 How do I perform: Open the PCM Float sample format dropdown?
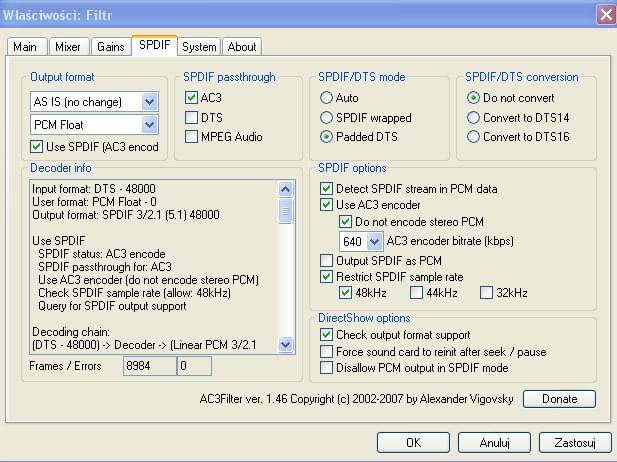pyautogui.click(x=149, y=124)
